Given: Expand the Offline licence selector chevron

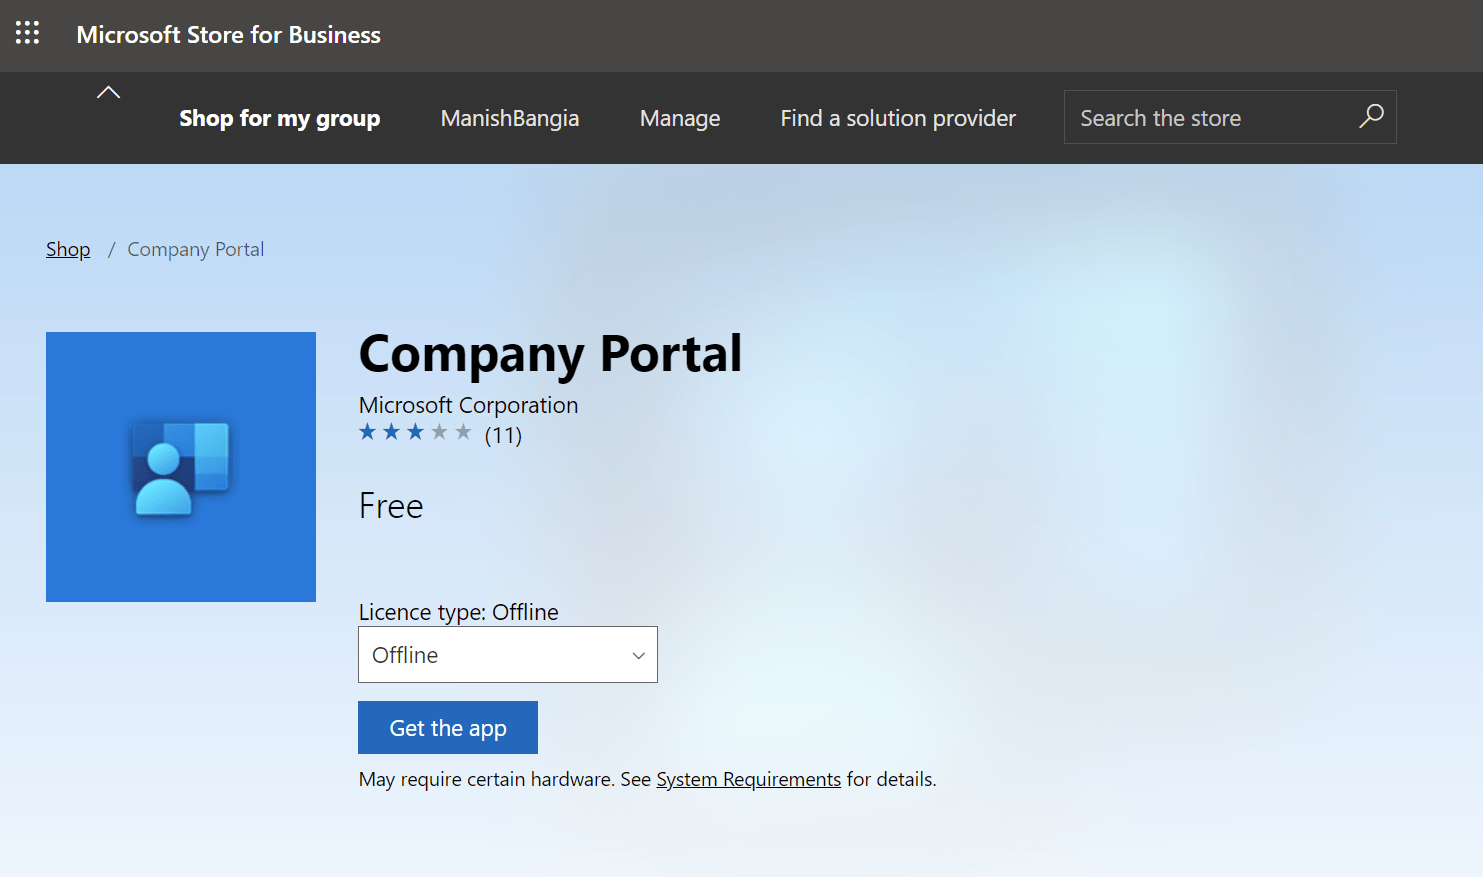Looking at the screenshot, I should pyautogui.click(x=638, y=655).
